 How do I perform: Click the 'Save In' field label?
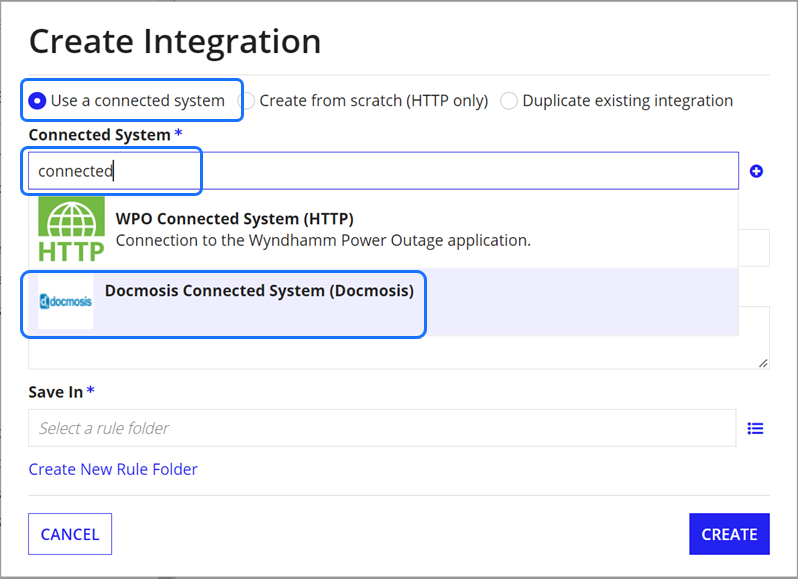tap(56, 392)
